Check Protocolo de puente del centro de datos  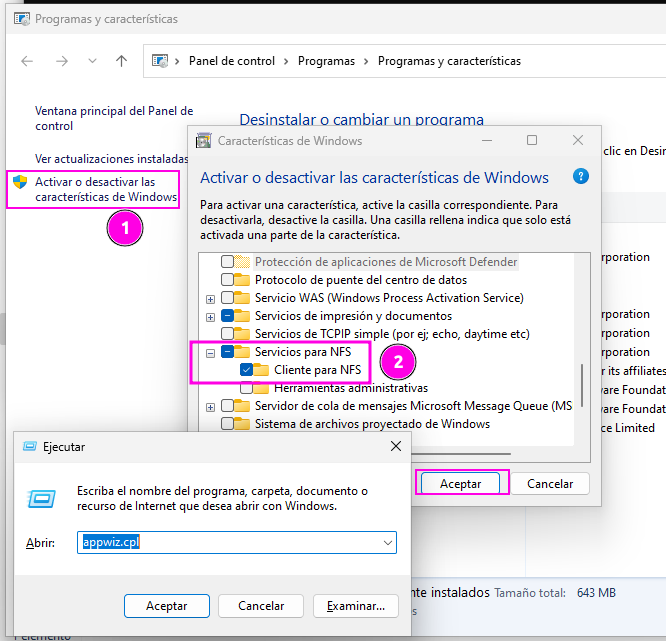tap(228, 280)
